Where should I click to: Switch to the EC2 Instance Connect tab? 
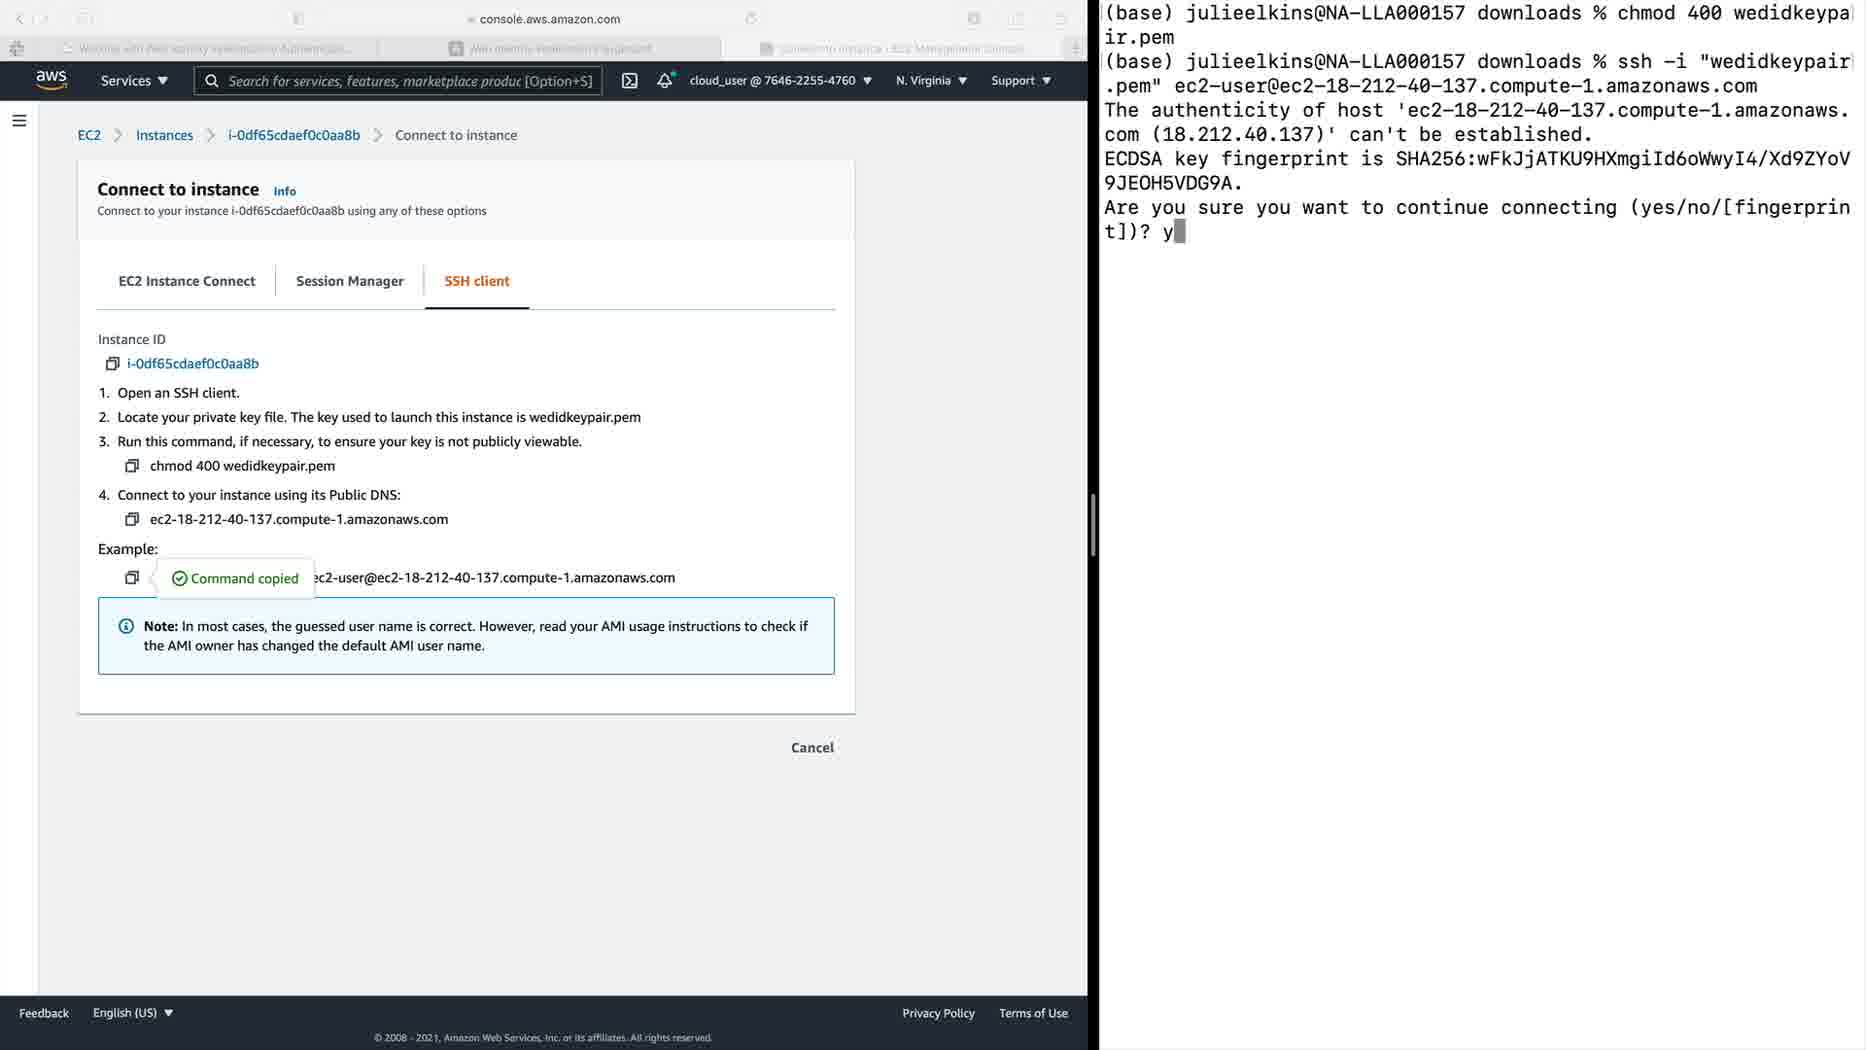pos(187,281)
